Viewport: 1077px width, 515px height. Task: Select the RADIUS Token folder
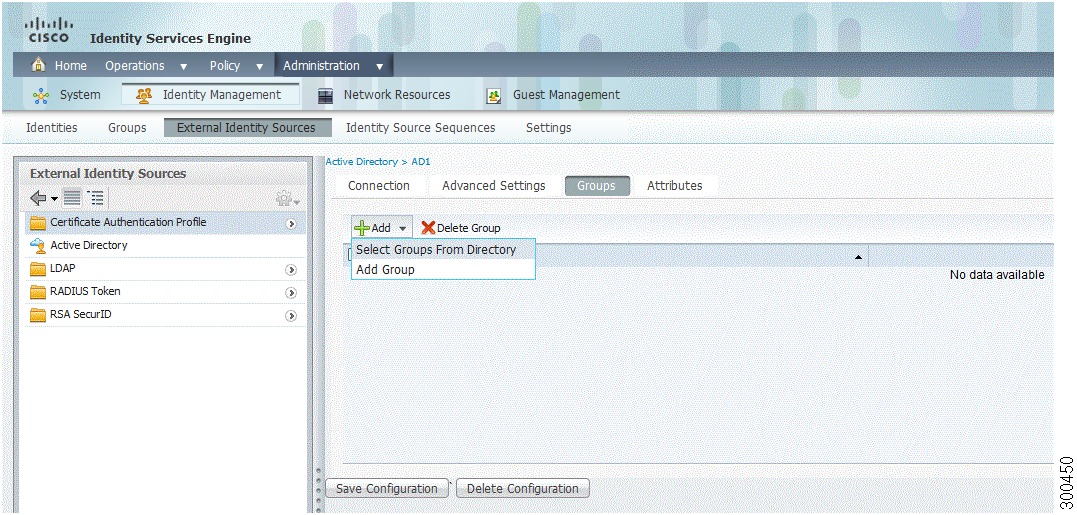tap(166, 291)
